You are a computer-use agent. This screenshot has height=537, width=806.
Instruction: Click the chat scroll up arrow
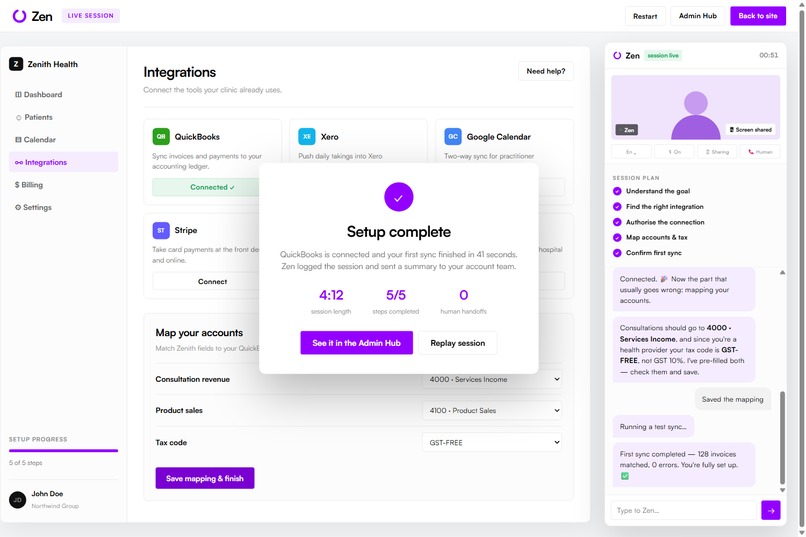782,272
